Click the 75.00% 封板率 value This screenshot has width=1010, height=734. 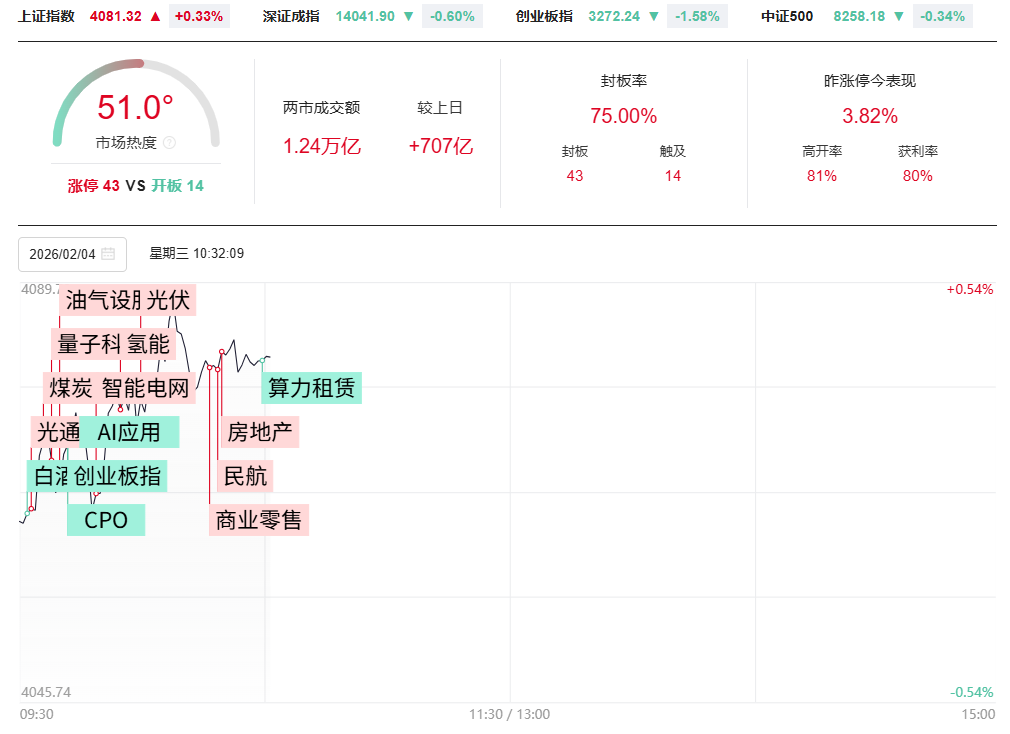[x=623, y=116]
